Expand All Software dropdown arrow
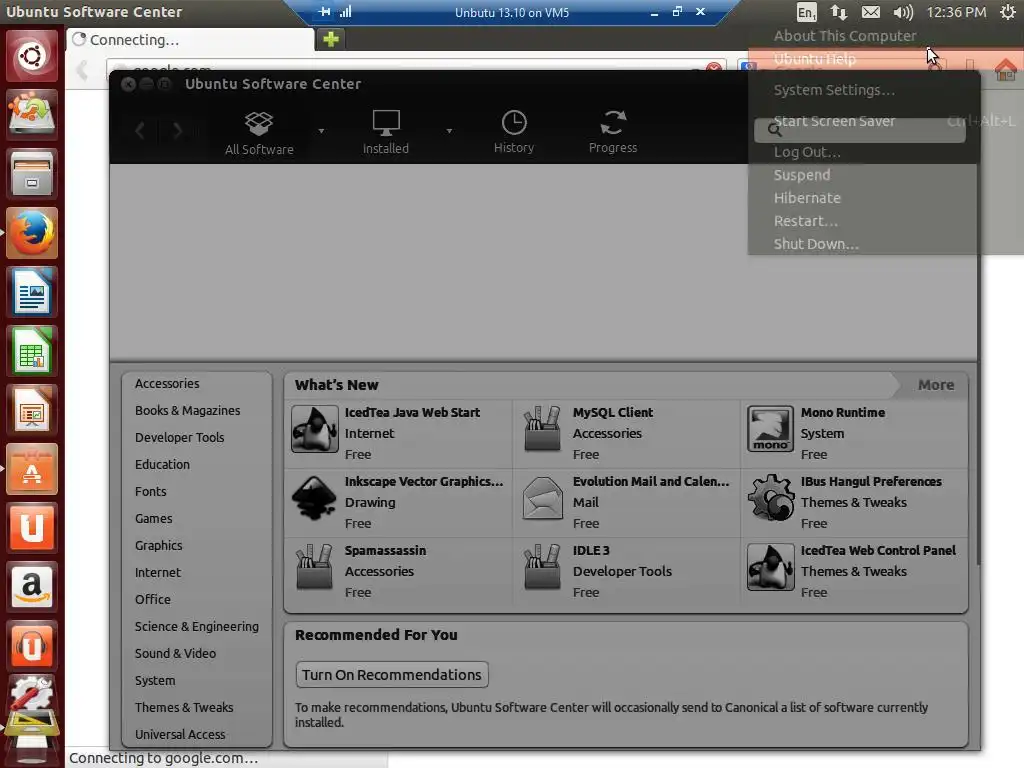1024x768 pixels. 321,131
